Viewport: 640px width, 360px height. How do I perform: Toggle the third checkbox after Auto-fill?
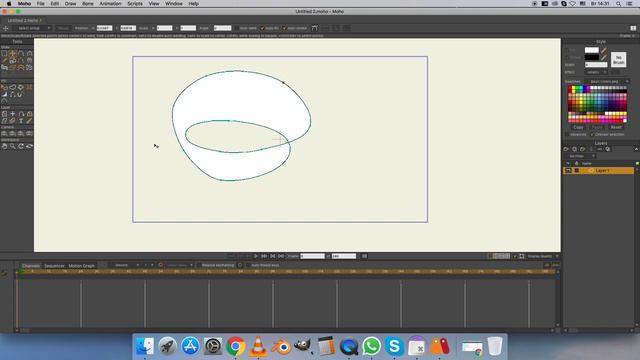(x=284, y=28)
